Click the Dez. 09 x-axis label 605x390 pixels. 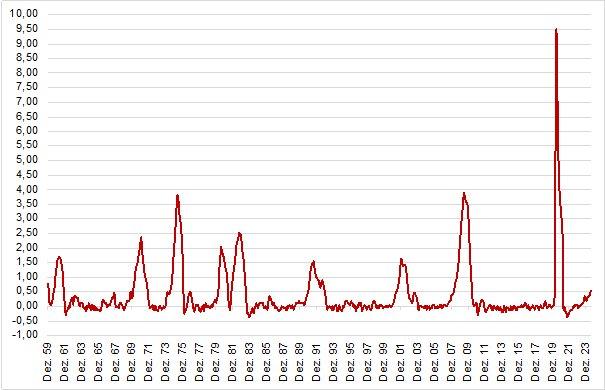[x=469, y=362]
